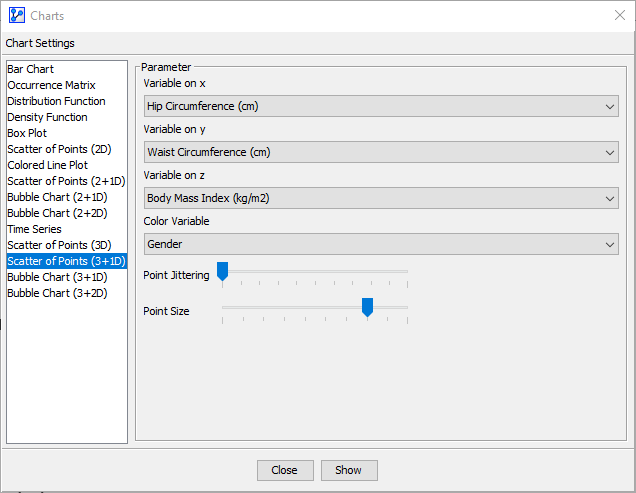Select Bubble Chart (3+2D) entry
636x493 pixels.
click(57, 293)
